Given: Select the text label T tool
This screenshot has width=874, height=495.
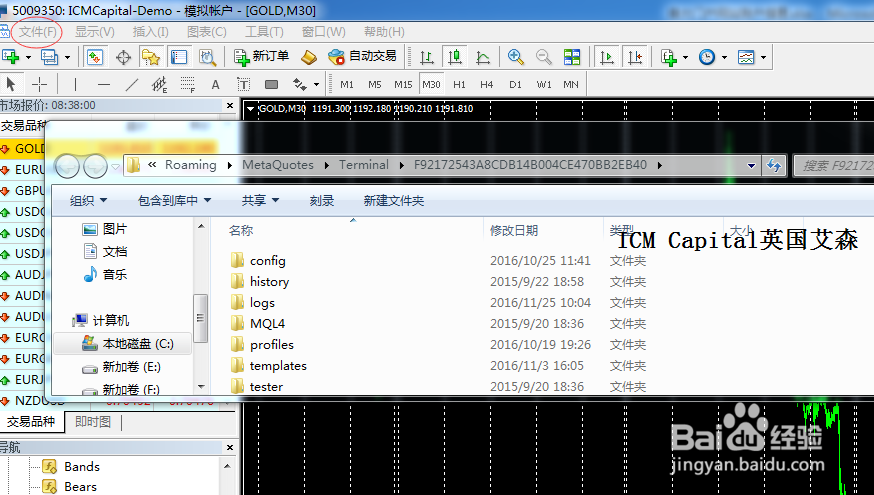Looking at the screenshot, I should (x=243, y=85).
